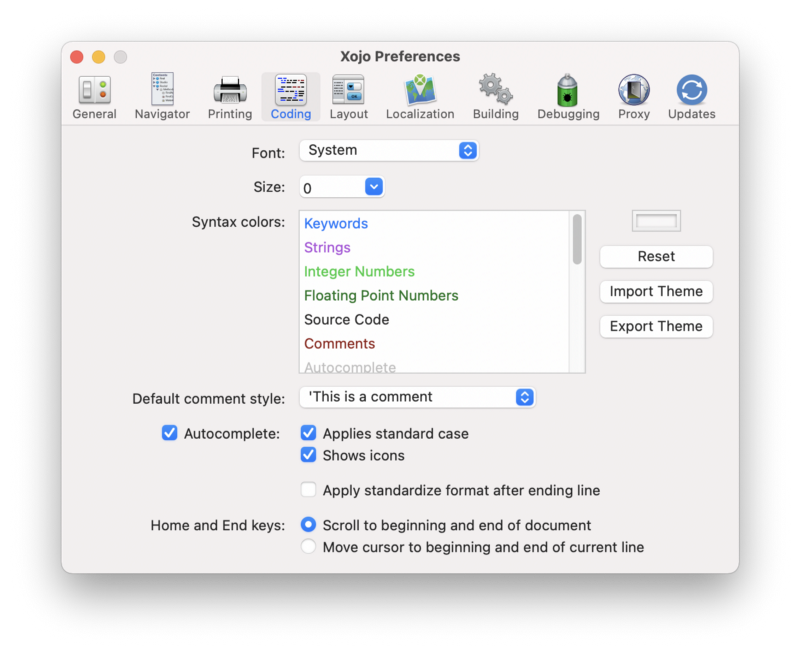Enable Apply standardize format after ending line
800x654 pixels.
pyautogui.click(x=308, y=490)
